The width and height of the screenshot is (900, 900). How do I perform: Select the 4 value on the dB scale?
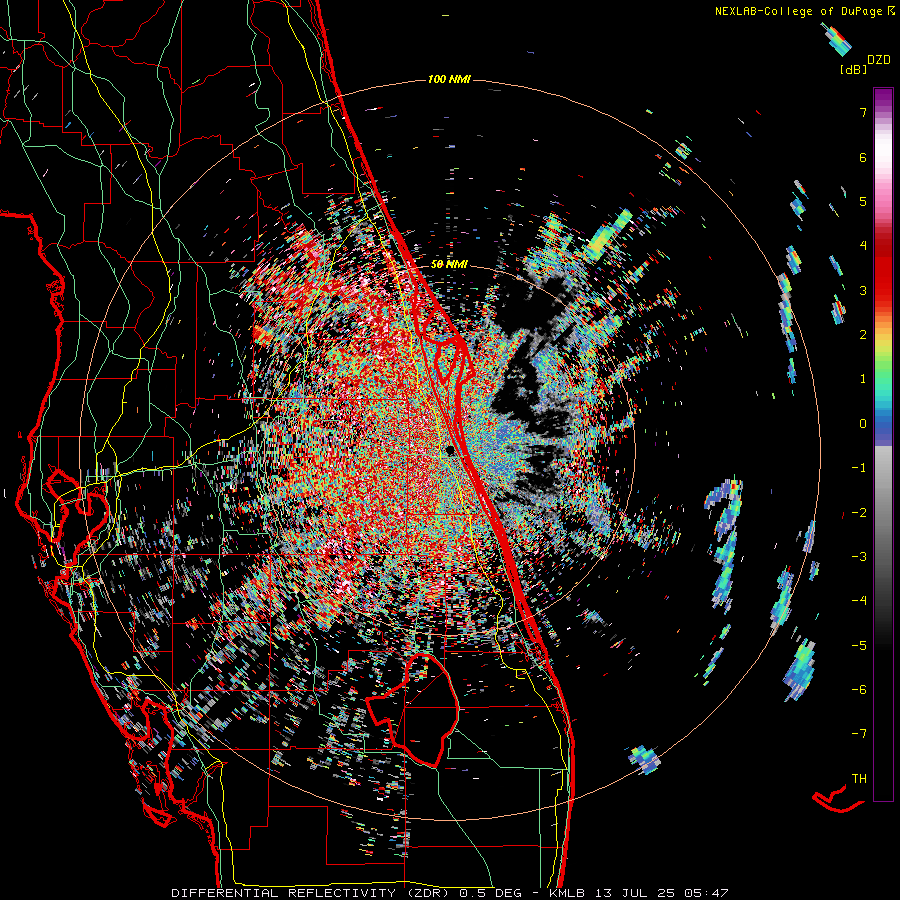coord(863,246)
